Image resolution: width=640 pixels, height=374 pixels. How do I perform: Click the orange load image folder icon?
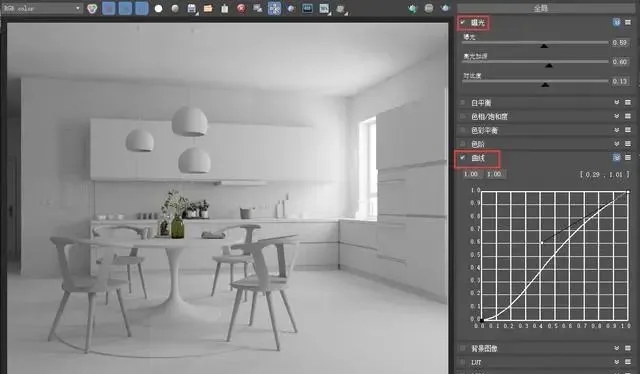[208, 9]
